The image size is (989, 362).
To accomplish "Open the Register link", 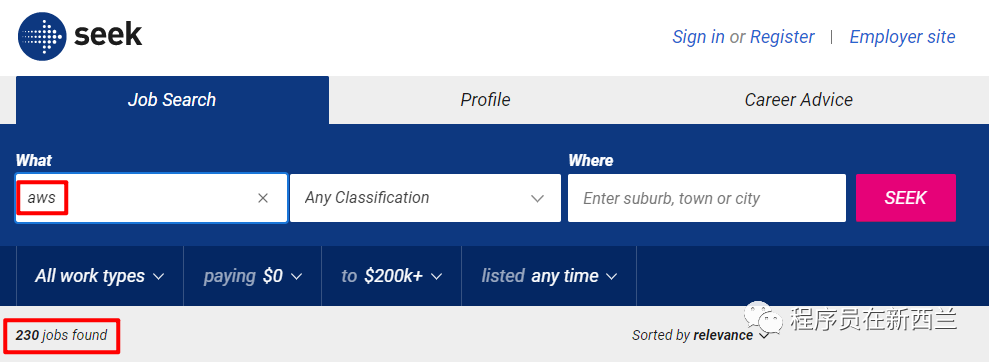I will pyautogui.click(x=782, y=37).
